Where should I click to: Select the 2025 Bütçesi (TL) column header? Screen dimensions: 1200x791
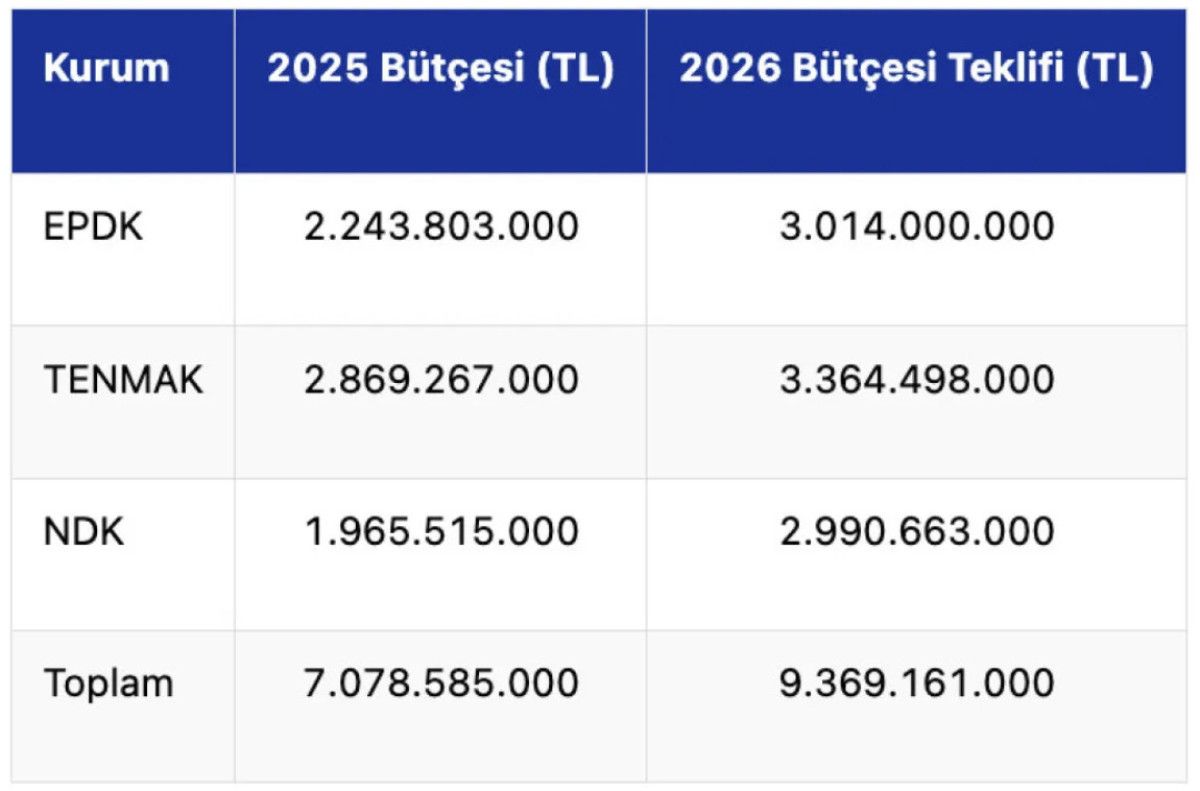pos(440,69)
